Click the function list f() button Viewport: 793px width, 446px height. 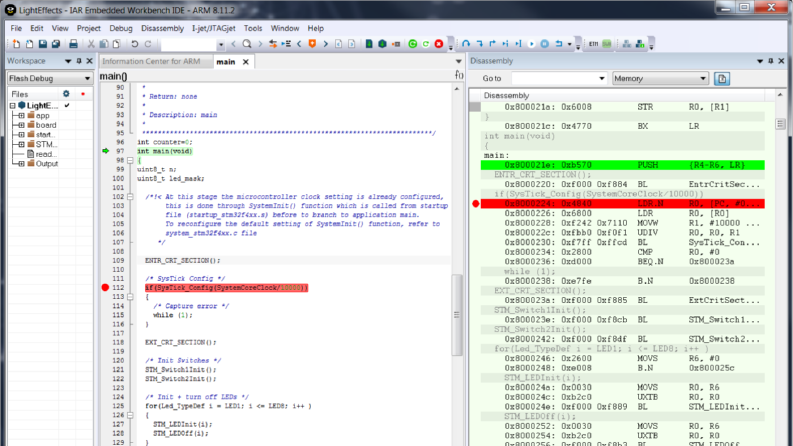tap(459, 75)
